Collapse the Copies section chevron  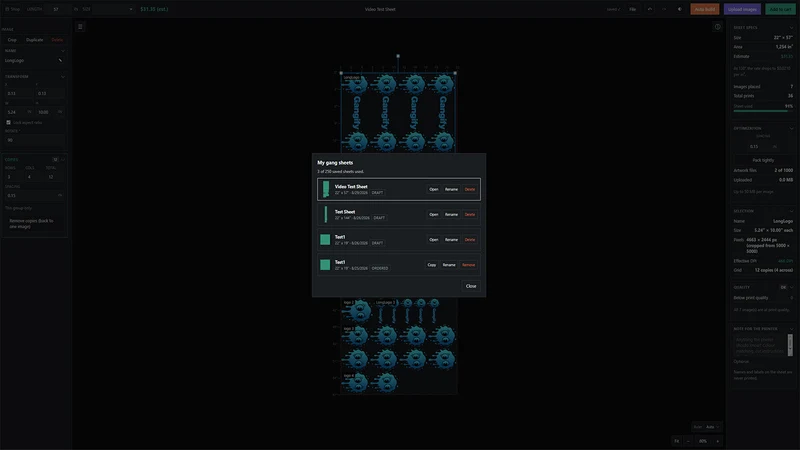pos(63,160)
